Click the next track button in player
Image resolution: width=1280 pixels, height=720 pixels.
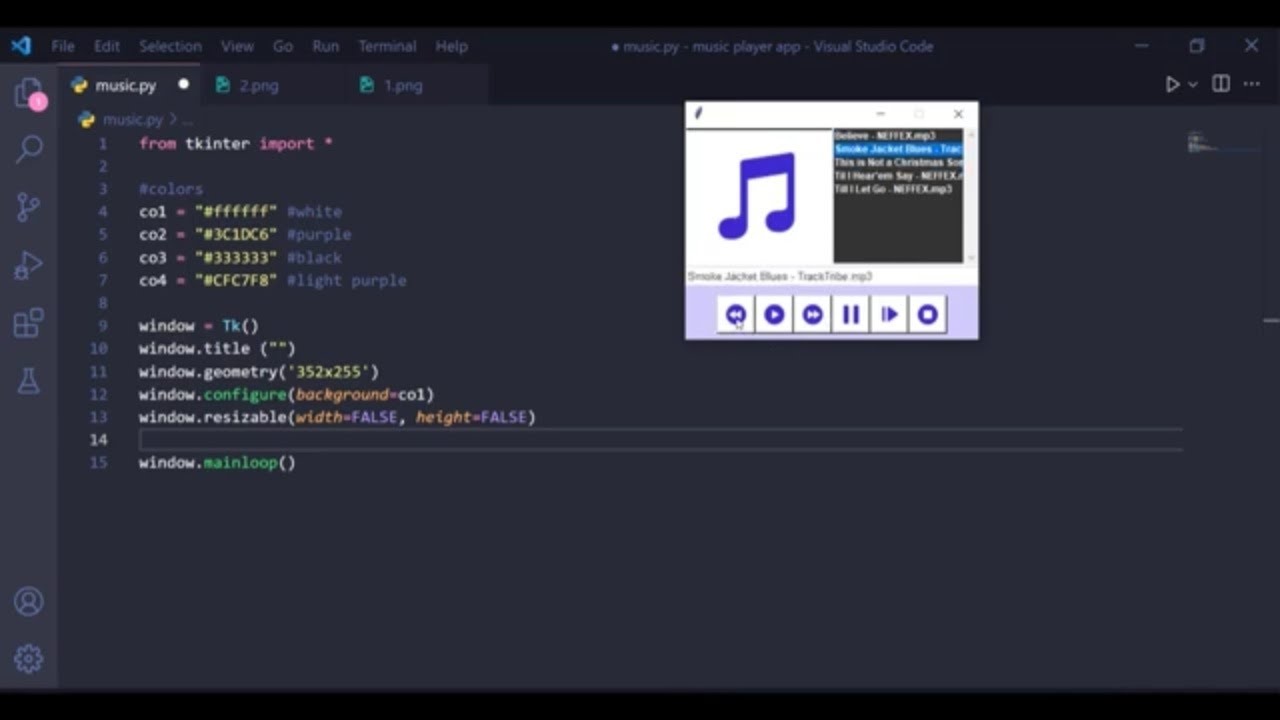pos(812,314)
